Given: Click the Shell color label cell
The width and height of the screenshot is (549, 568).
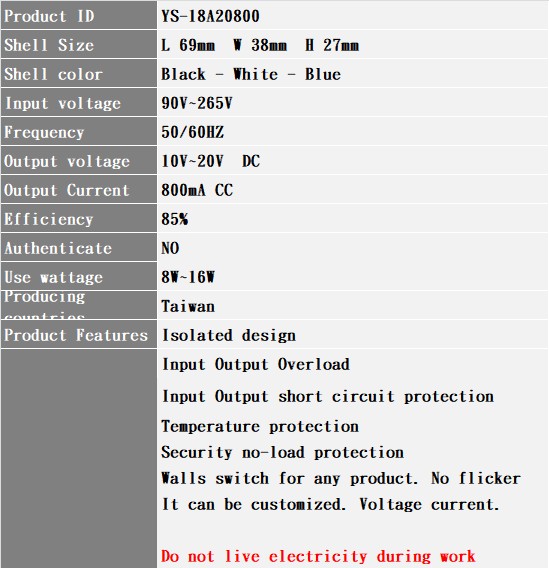Looking at the screenshot, I should [x=79, y=73].
